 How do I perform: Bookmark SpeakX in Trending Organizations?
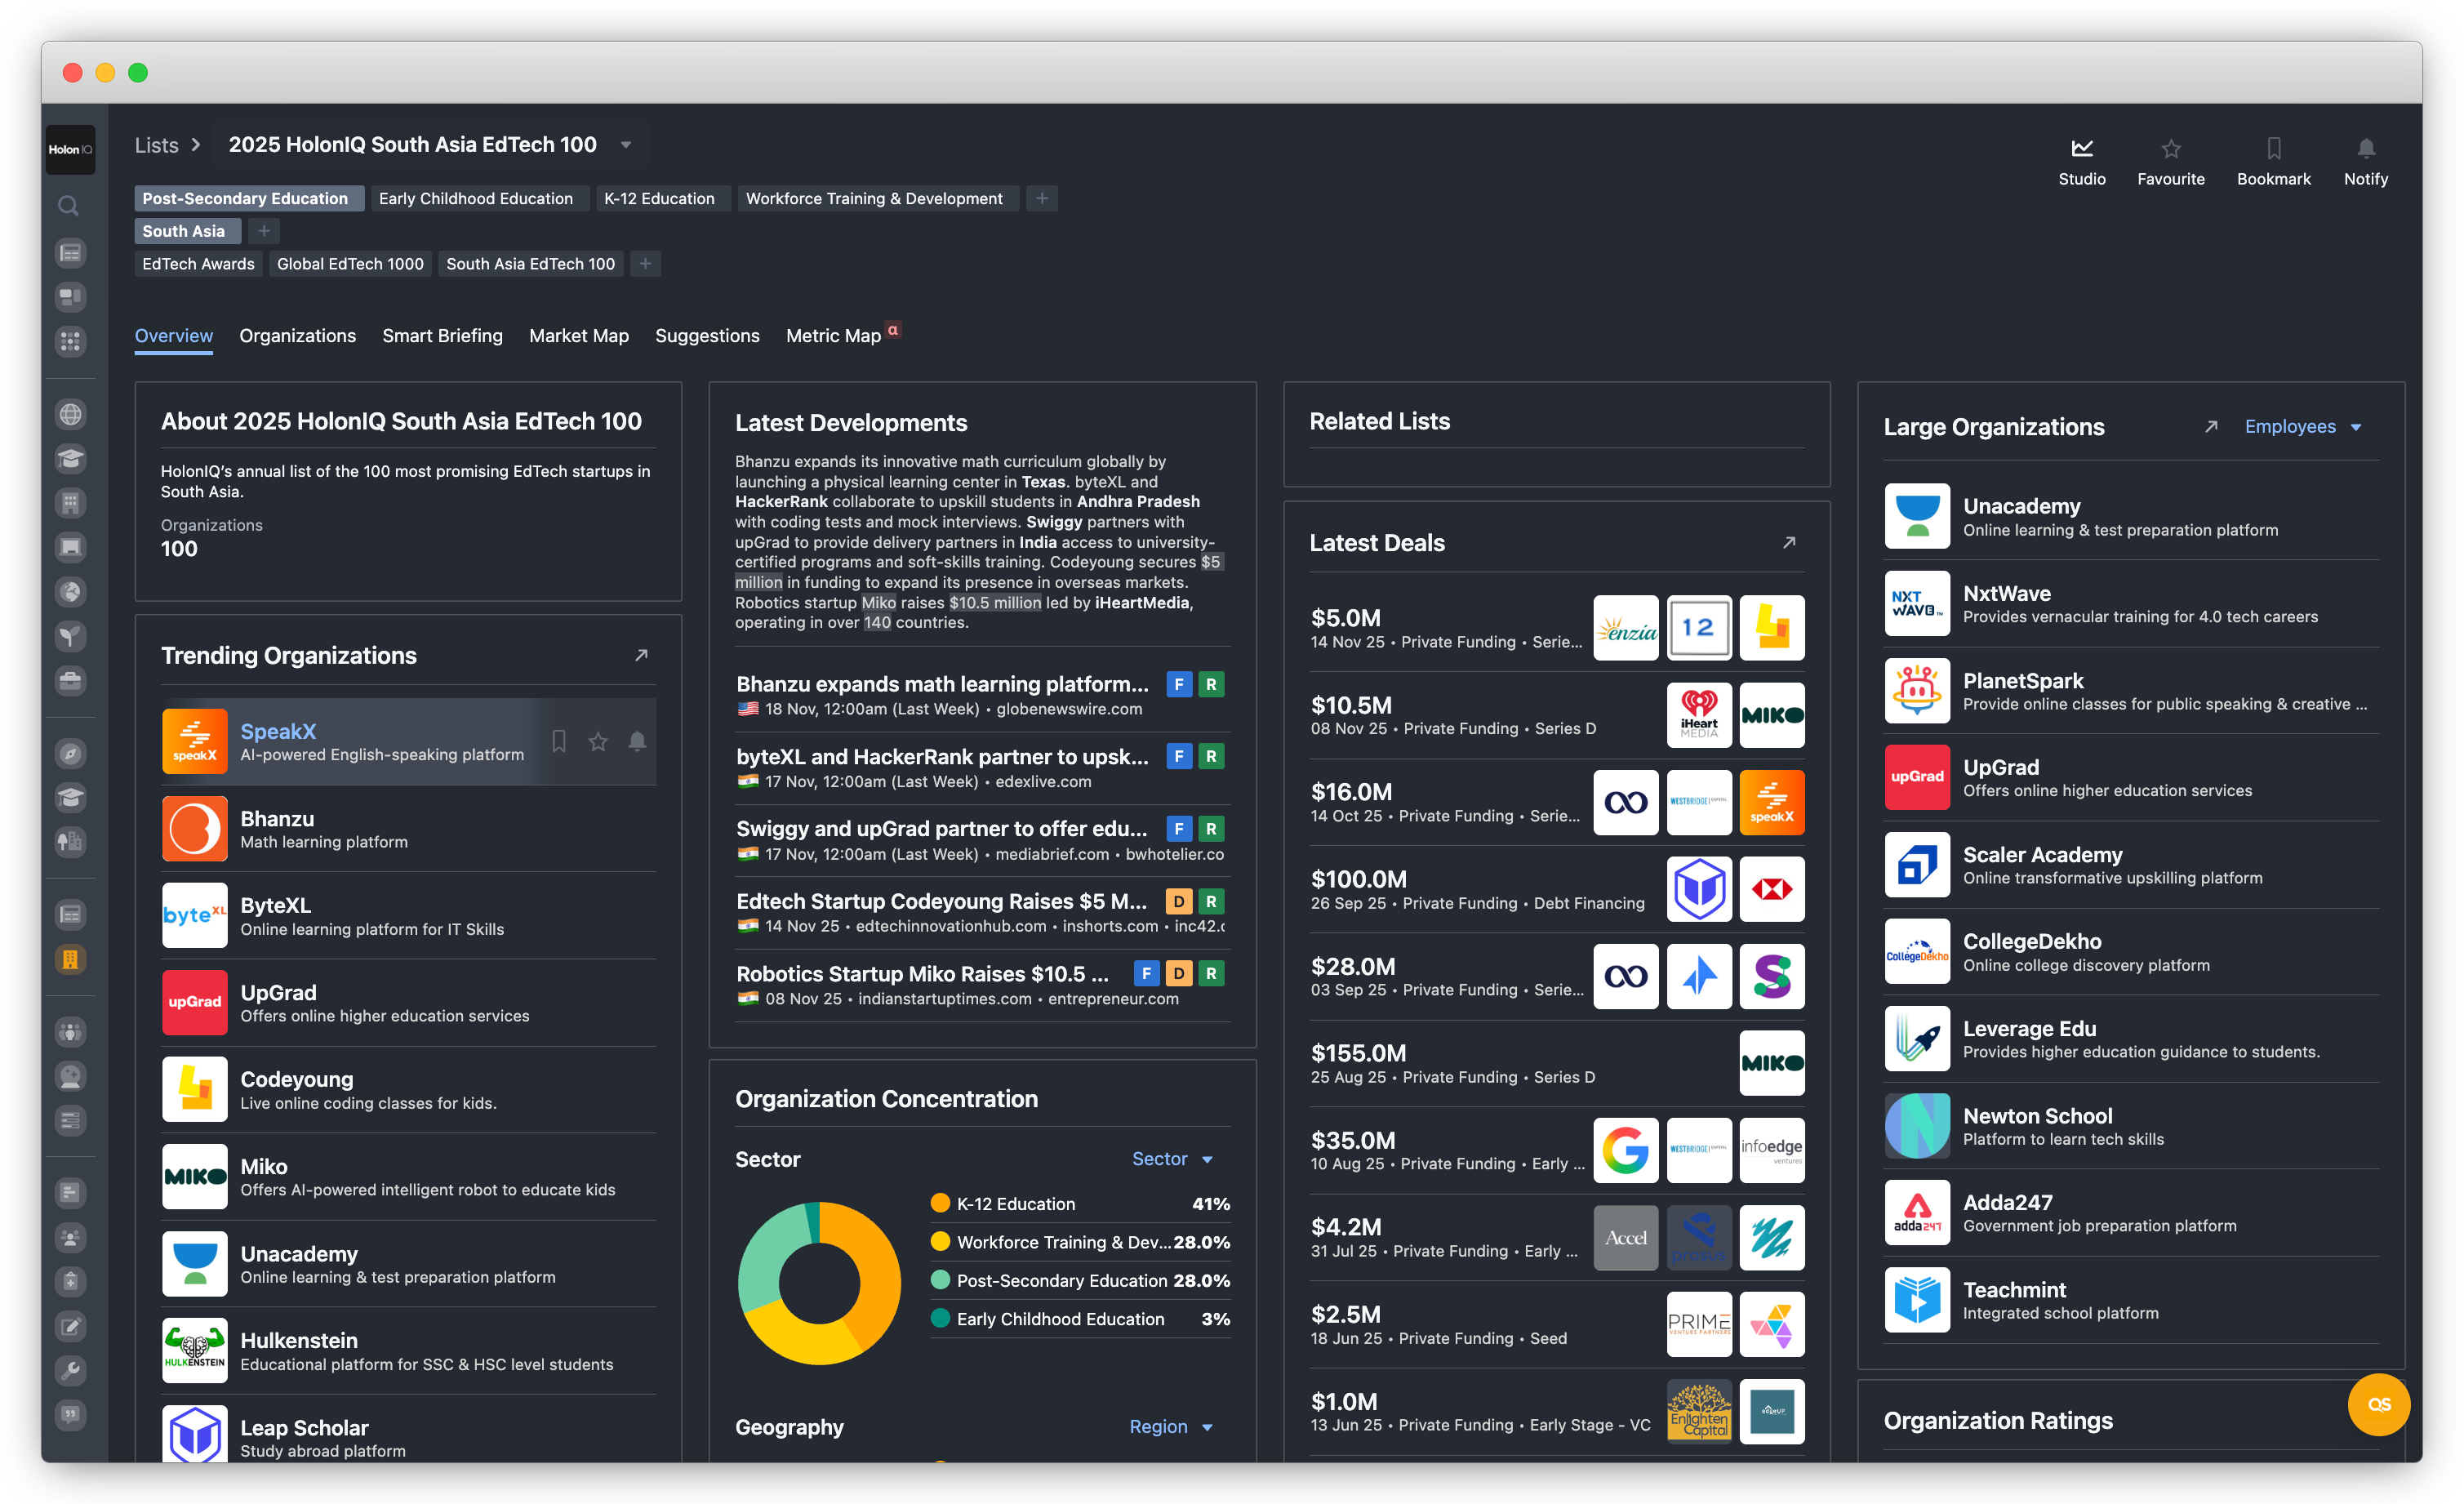click(x=559, y=741)
